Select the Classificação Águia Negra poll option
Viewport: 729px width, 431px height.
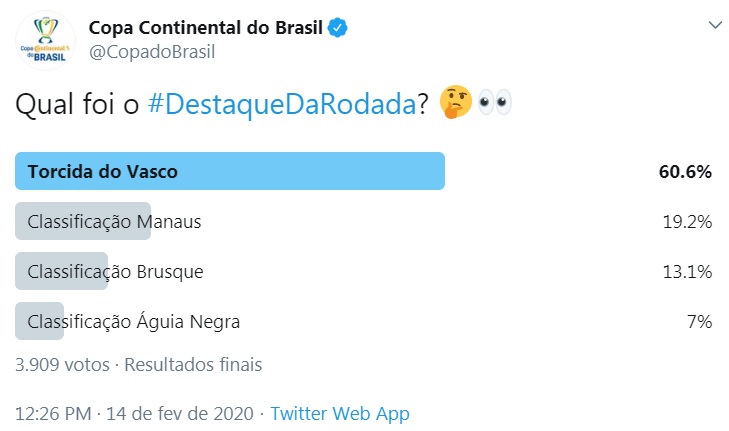(x=134, y=321)
